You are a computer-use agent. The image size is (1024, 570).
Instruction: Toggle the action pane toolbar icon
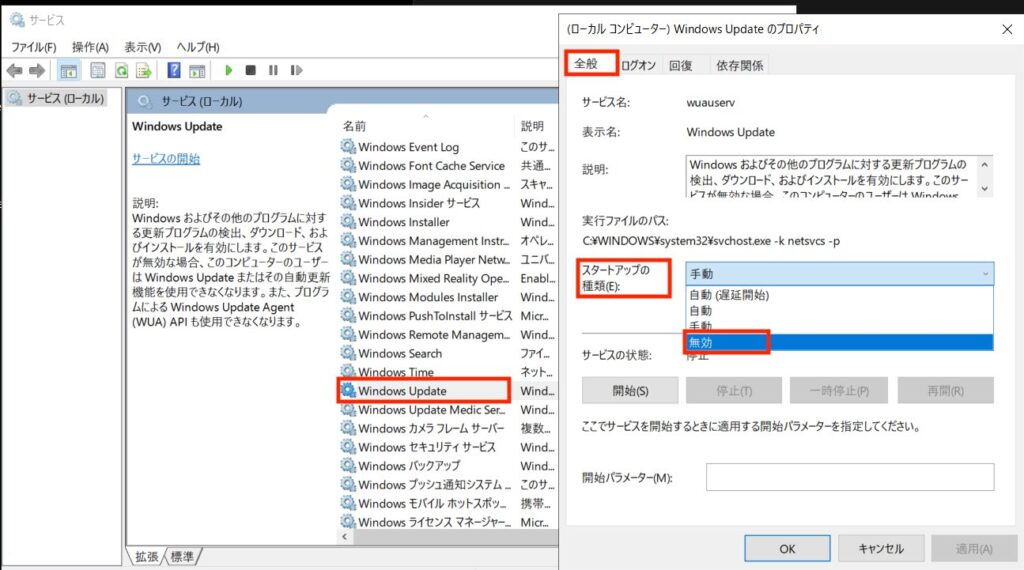pyautogui.click(x=197, y=71)
